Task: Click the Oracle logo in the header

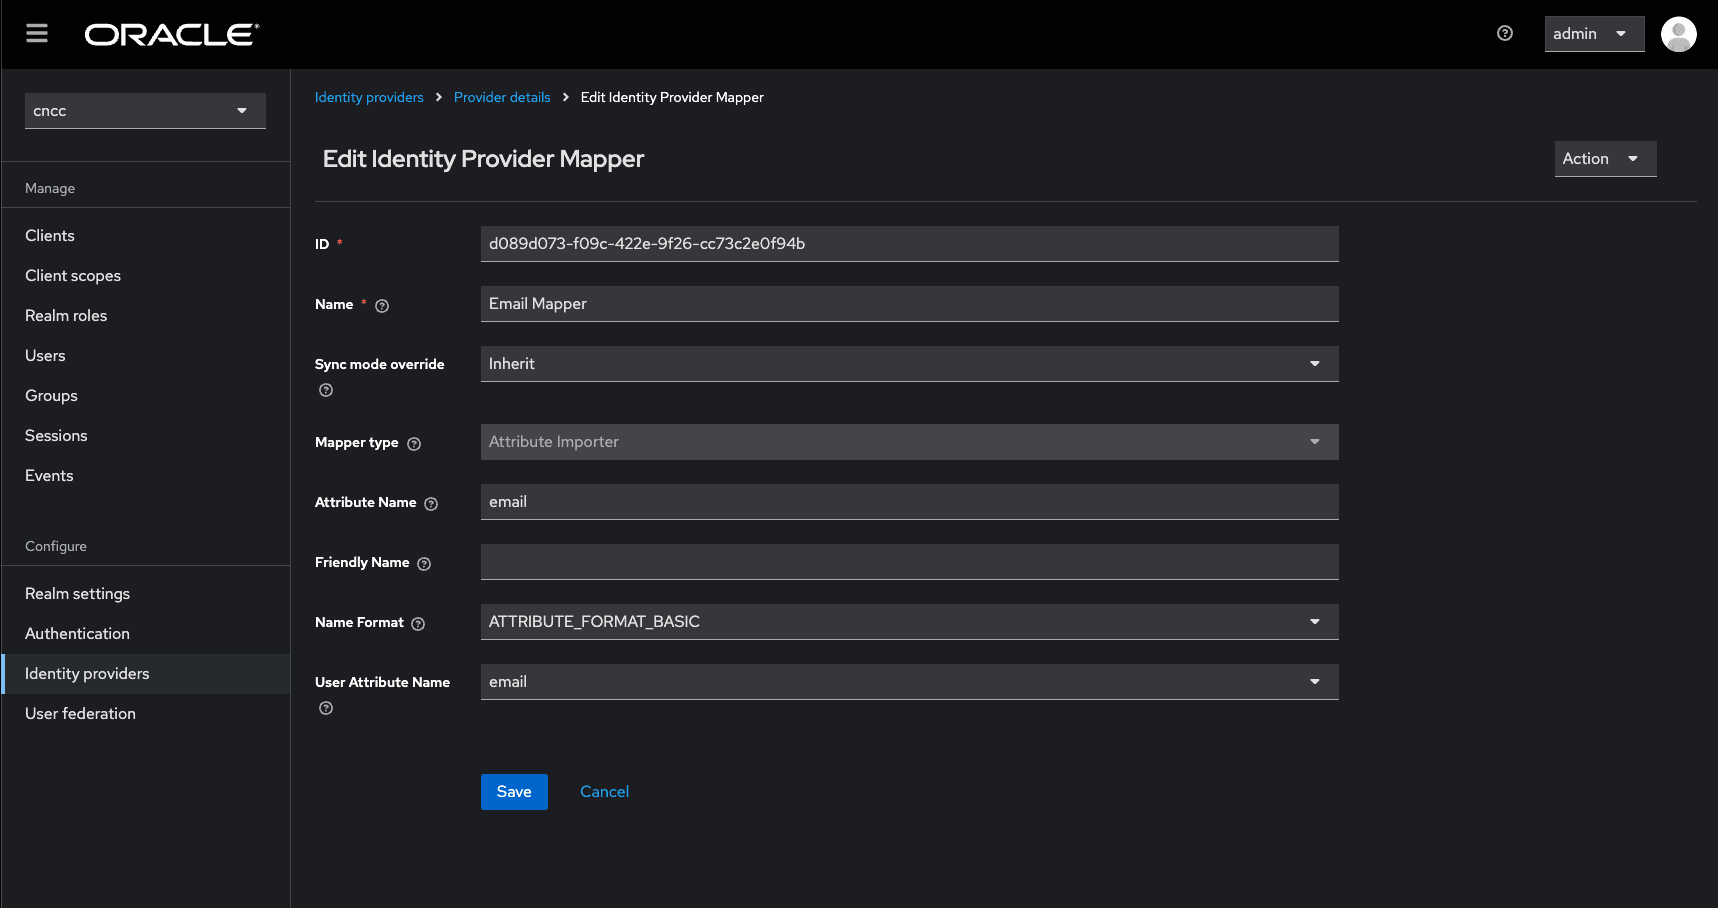Action: [x=170, y=33]
